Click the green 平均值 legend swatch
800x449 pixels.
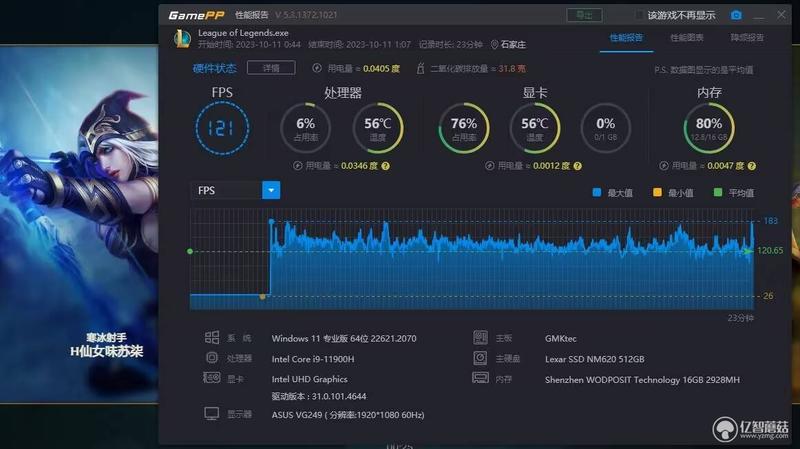click(718, 192)
